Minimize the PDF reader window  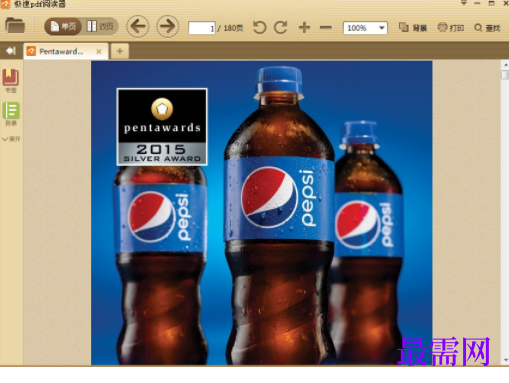[x=477, y=3]
